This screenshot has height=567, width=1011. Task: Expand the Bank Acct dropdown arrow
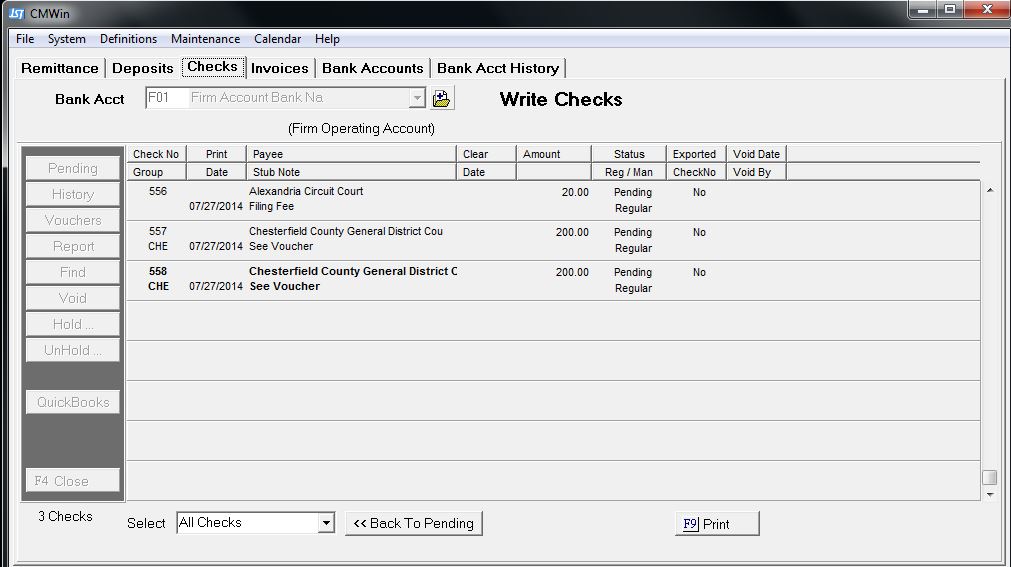point(417,98)
